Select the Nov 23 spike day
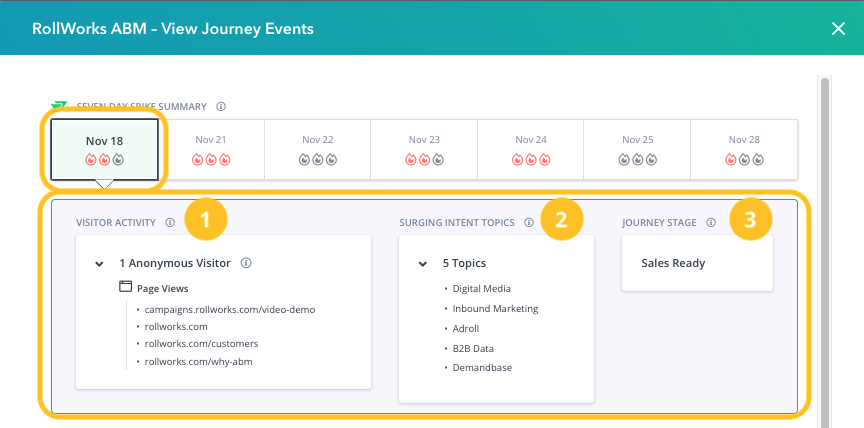The height and width of the screenshot is (428, 864). 424,149
